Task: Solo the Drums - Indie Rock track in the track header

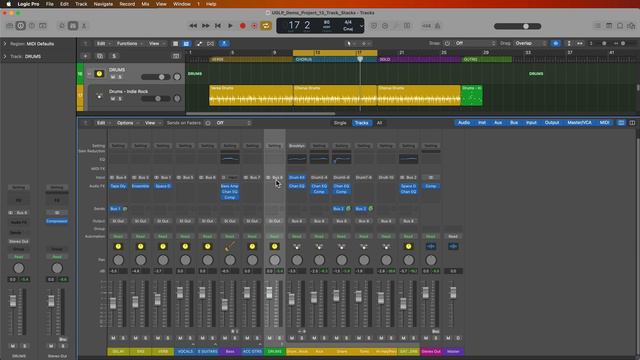Action: pyautogui.click(x=120, y=99)
